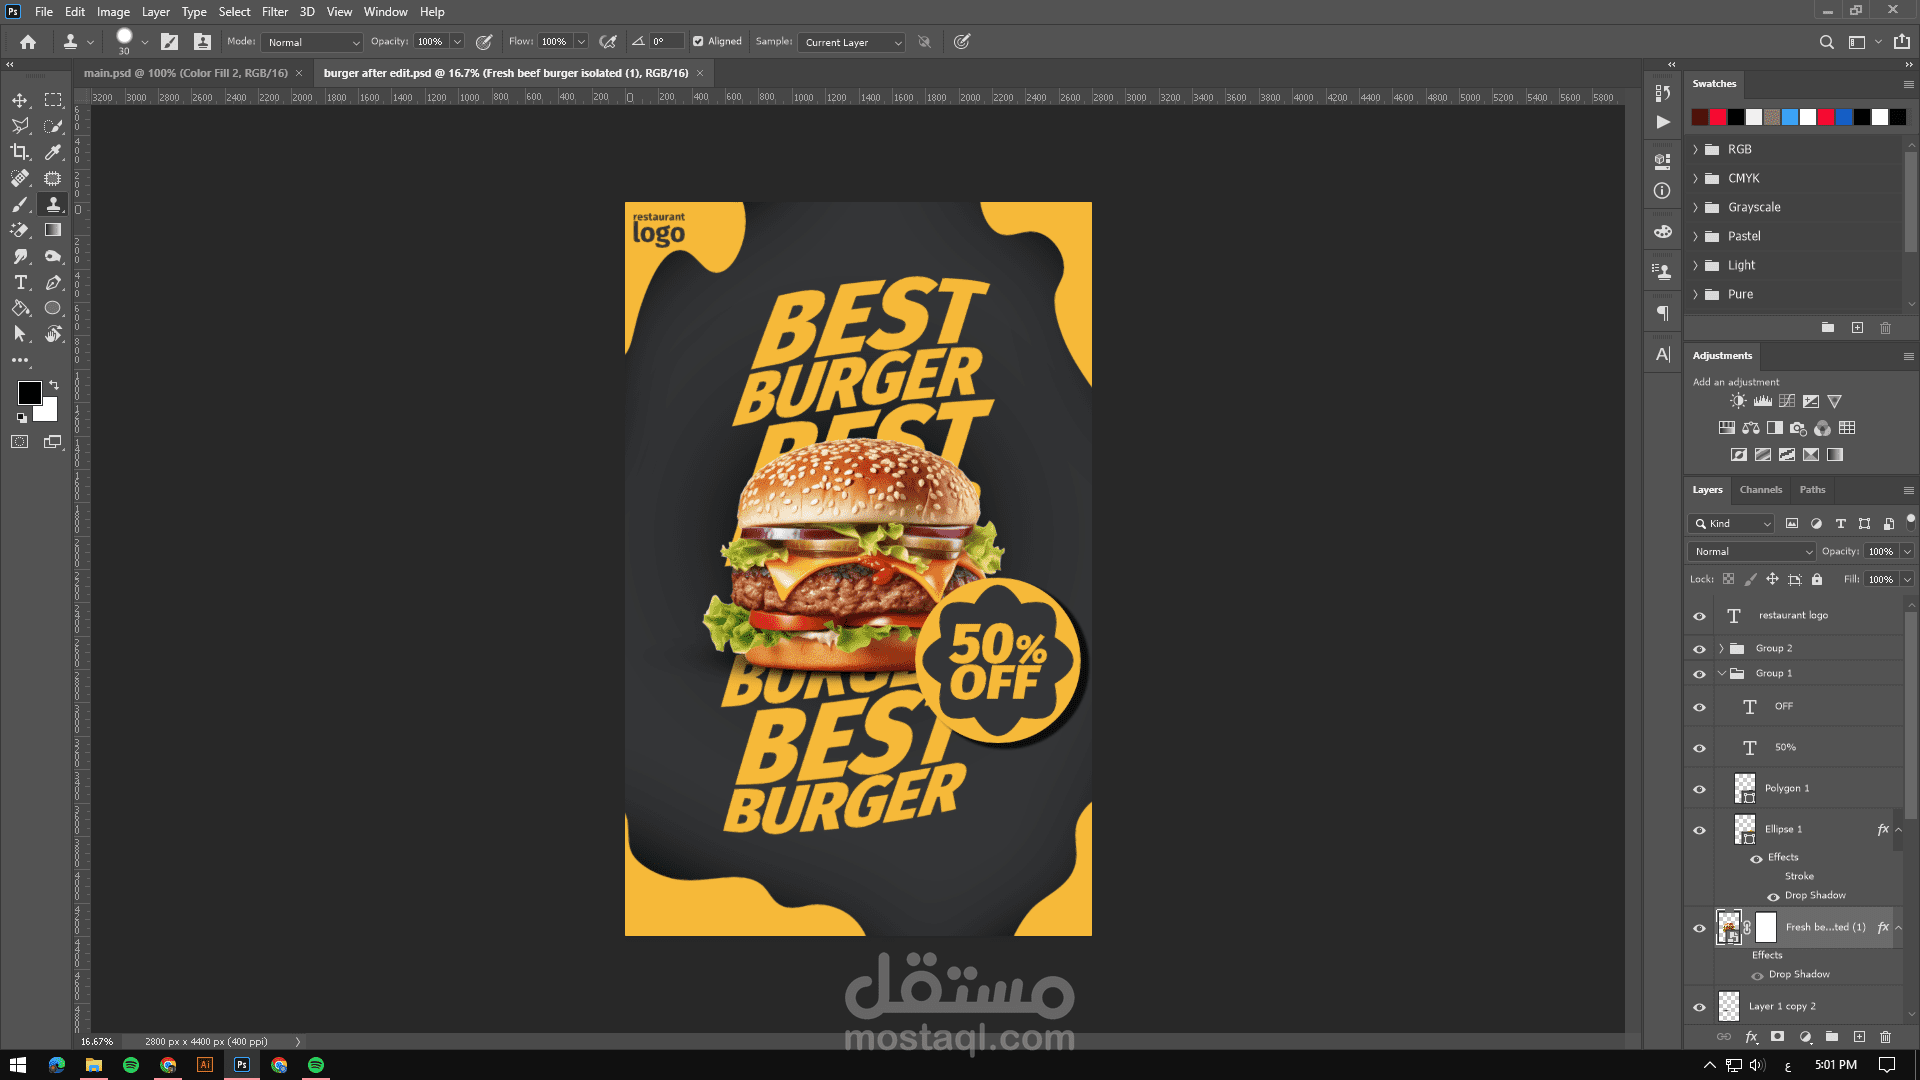
Task: Open the Filter menu
Action: 274,12
